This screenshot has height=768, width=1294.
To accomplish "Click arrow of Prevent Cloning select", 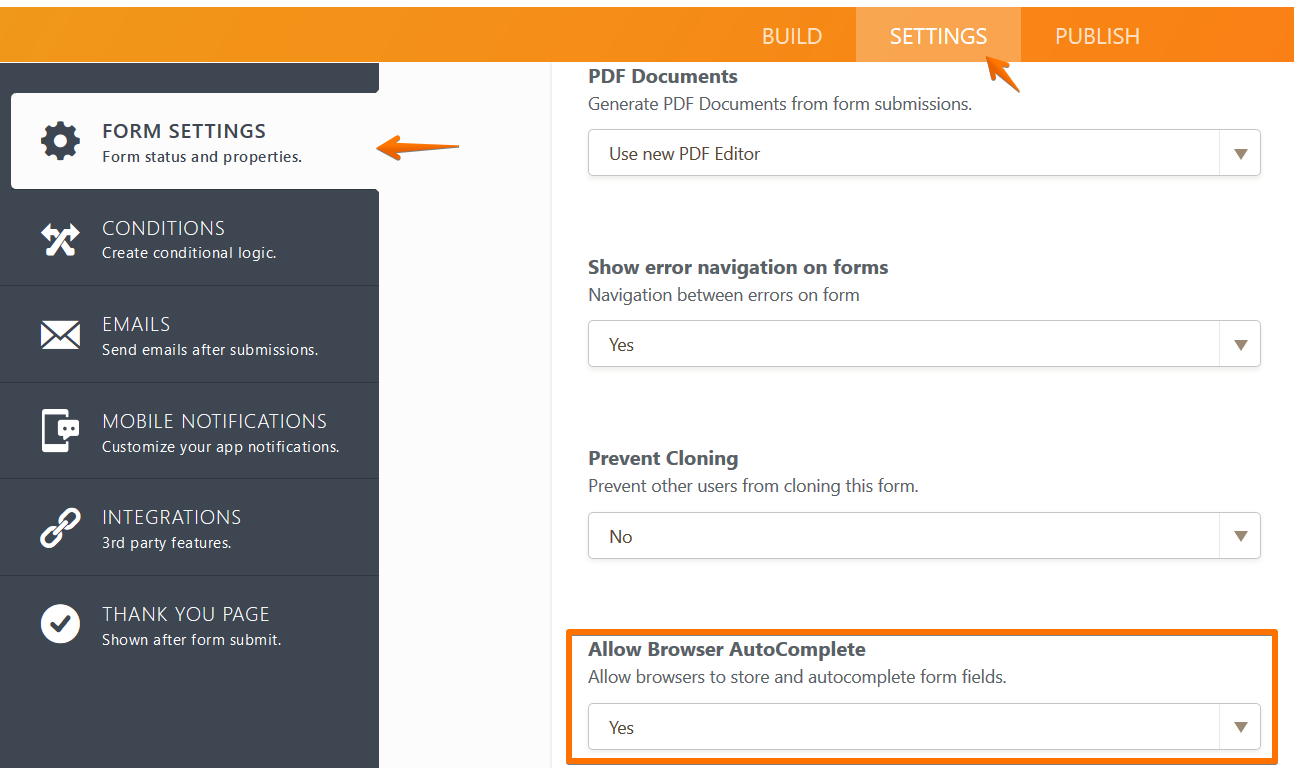I will pyautogui.click(x=1241, y=537).
